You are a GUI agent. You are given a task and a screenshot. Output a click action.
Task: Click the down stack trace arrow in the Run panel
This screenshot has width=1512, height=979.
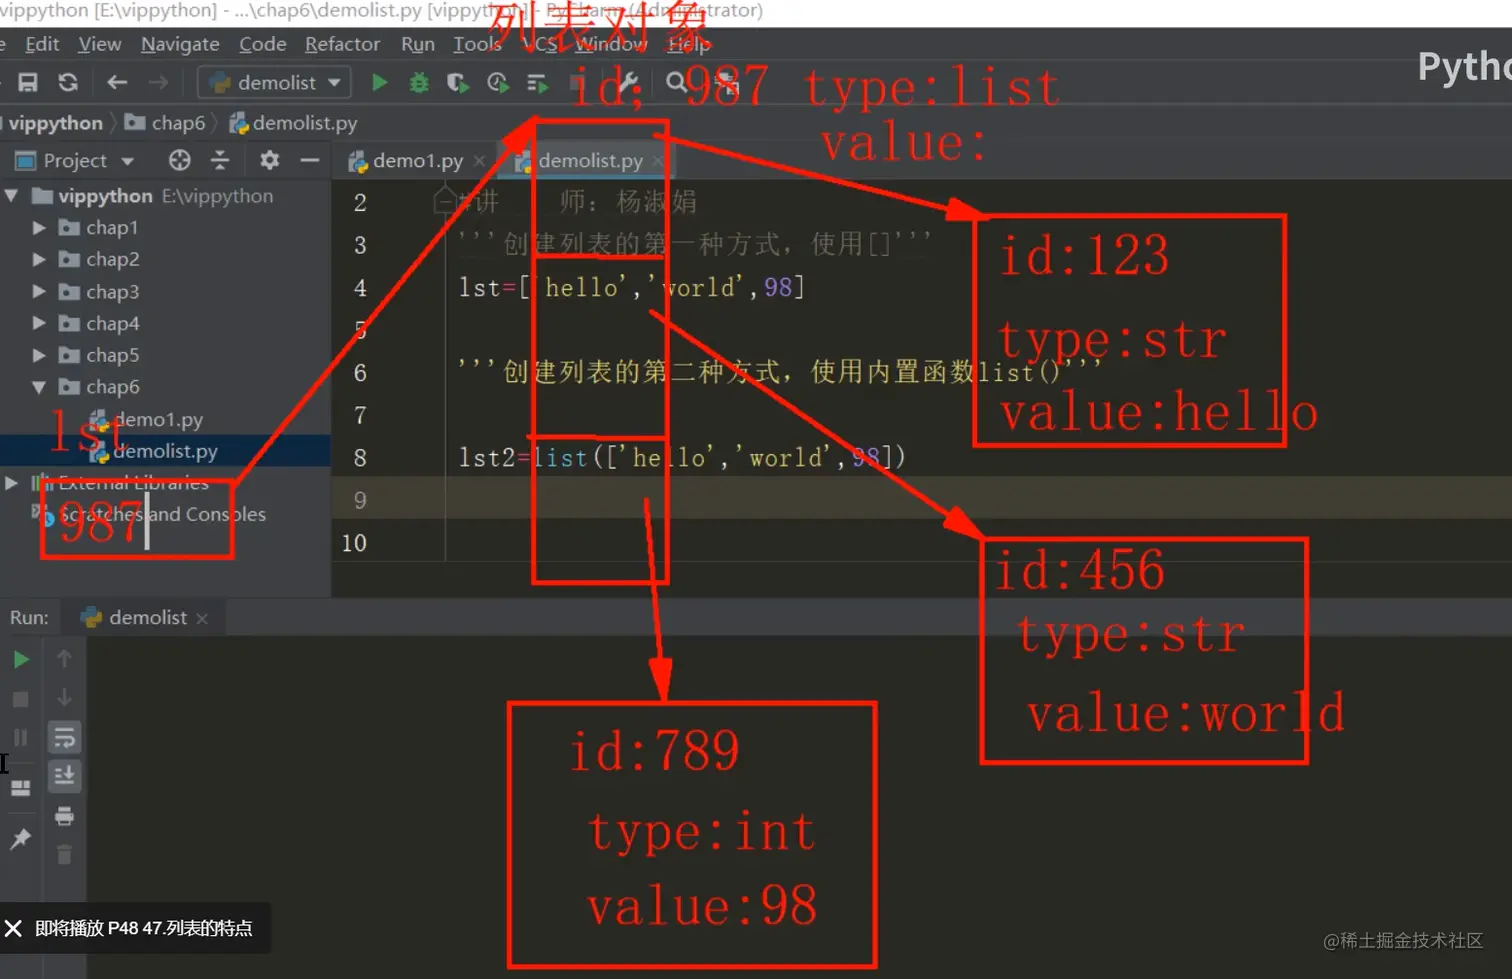pos(64,697)
